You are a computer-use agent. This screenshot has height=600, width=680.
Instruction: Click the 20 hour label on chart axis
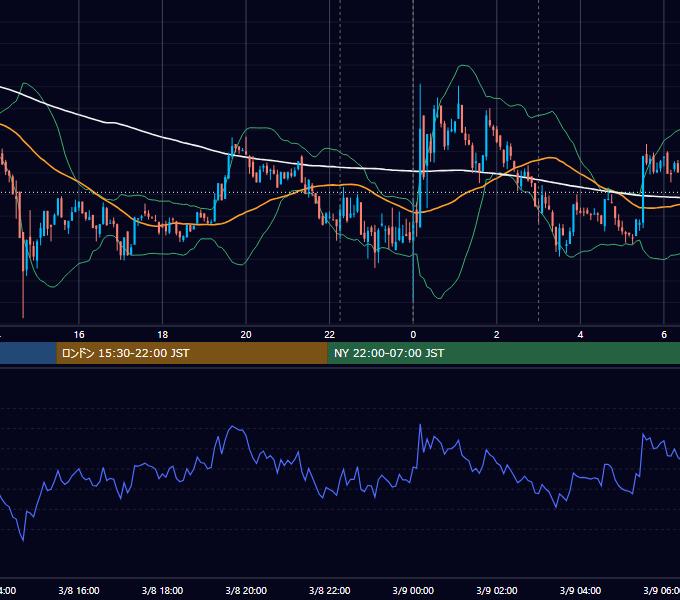tap(246, 335)
